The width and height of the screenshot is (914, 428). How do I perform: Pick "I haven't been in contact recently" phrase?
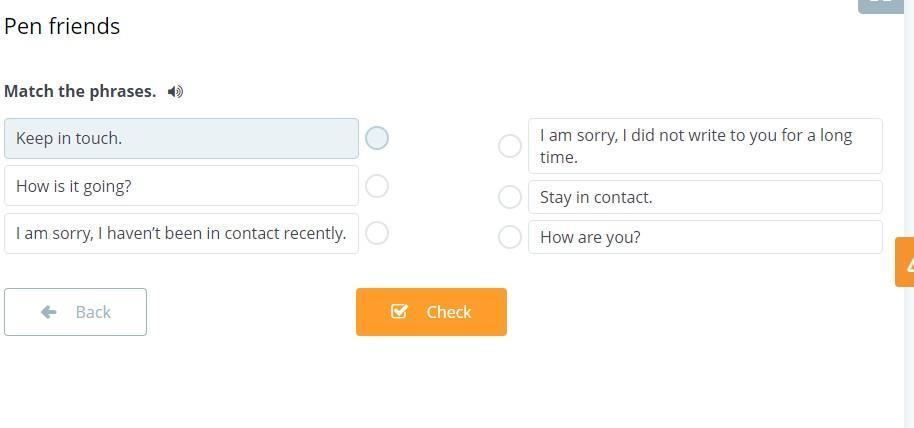pos(181,233)
